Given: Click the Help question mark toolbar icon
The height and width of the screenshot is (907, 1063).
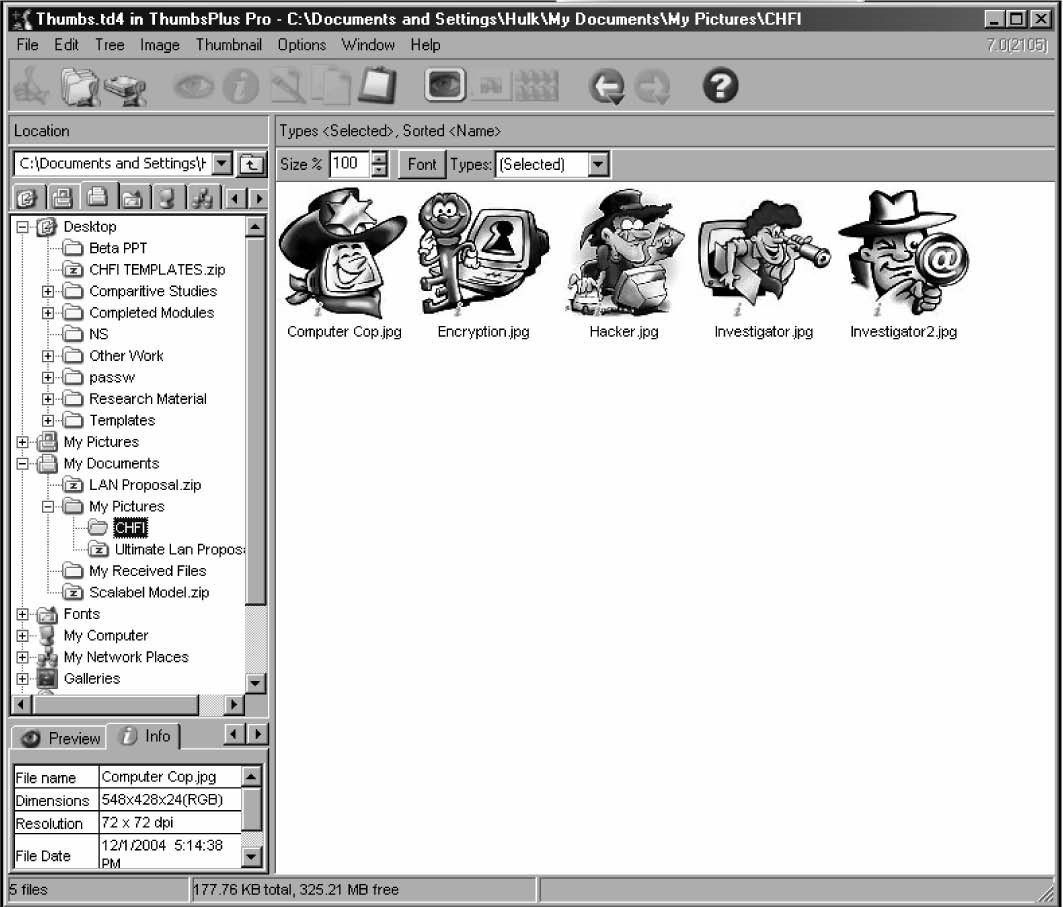Looking at the screenshot, I should point(720,86).
